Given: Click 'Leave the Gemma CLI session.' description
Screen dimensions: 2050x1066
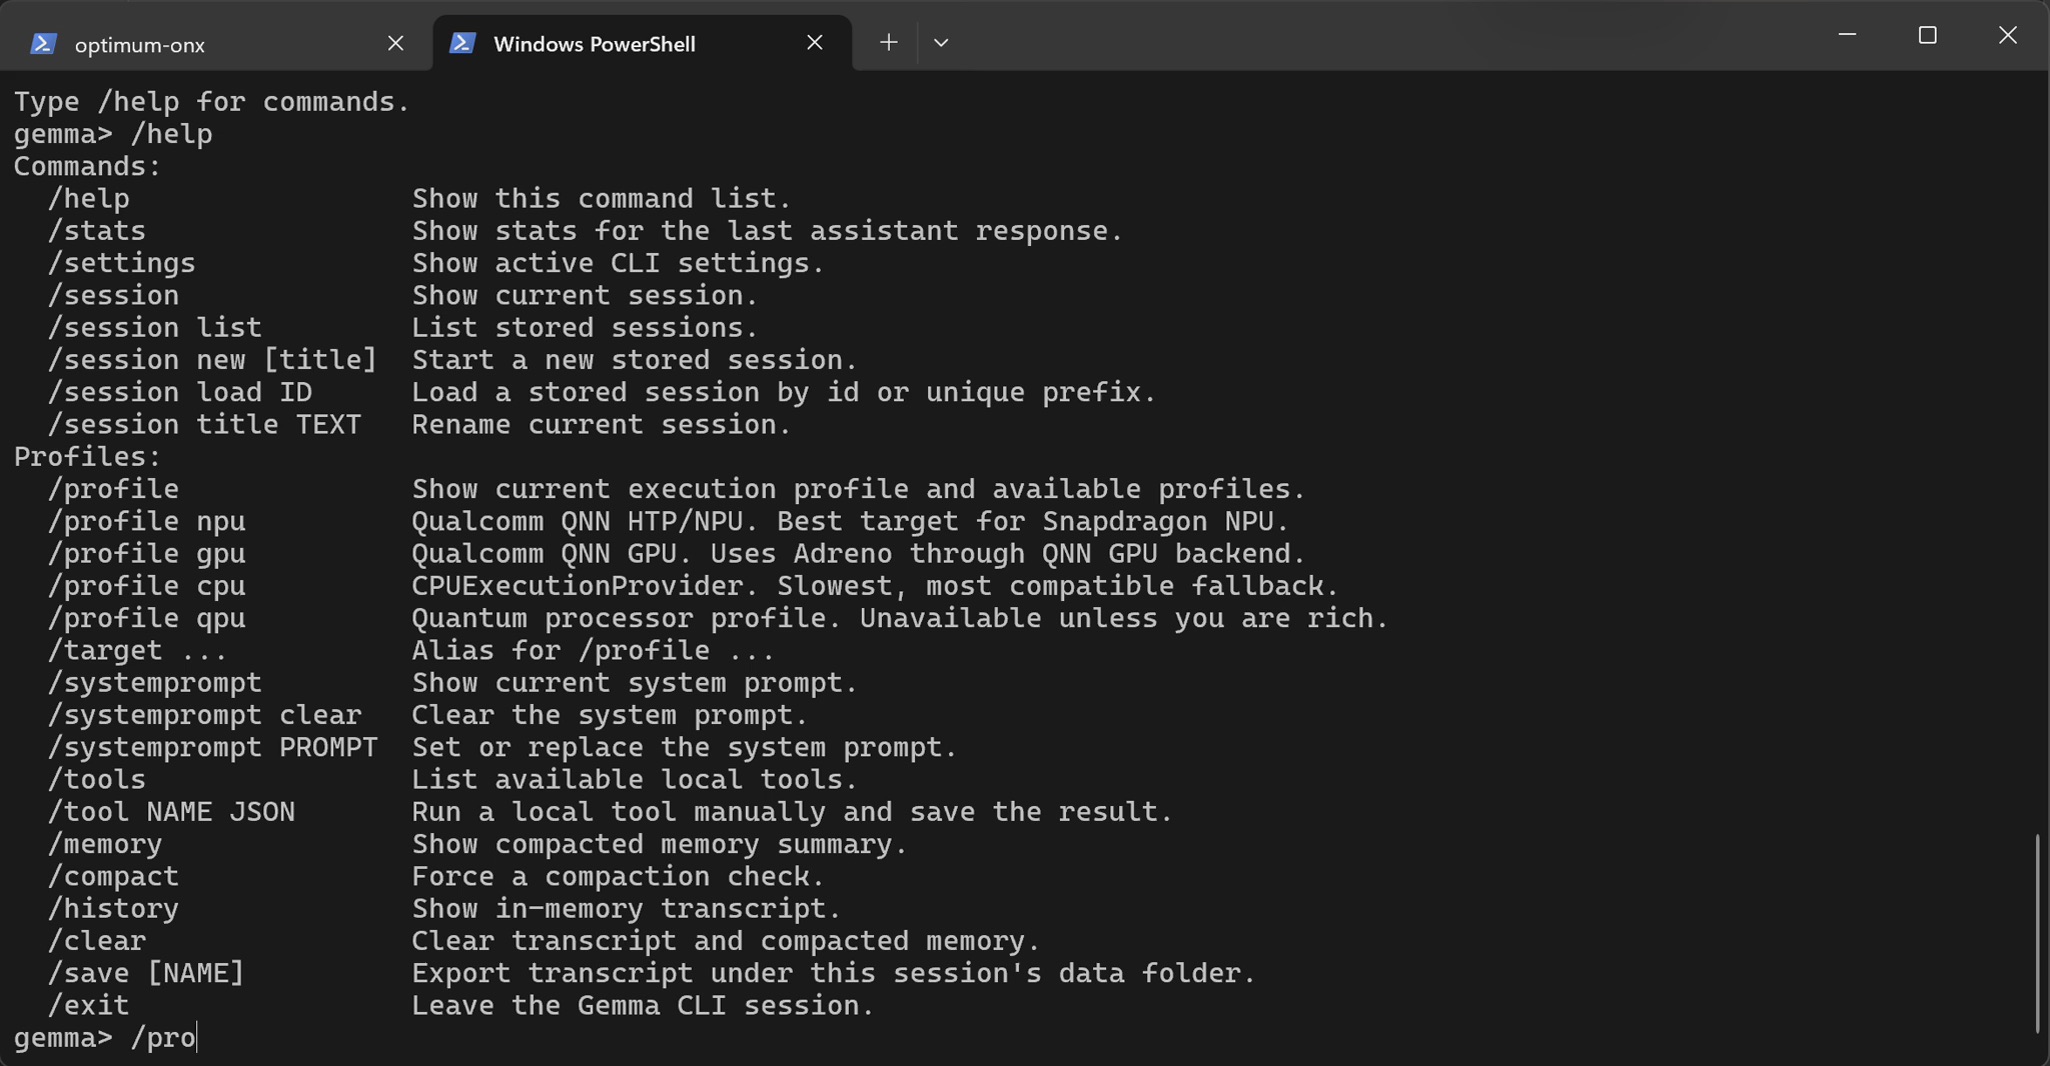Looking at the screenshot, I should point(643,1005).
